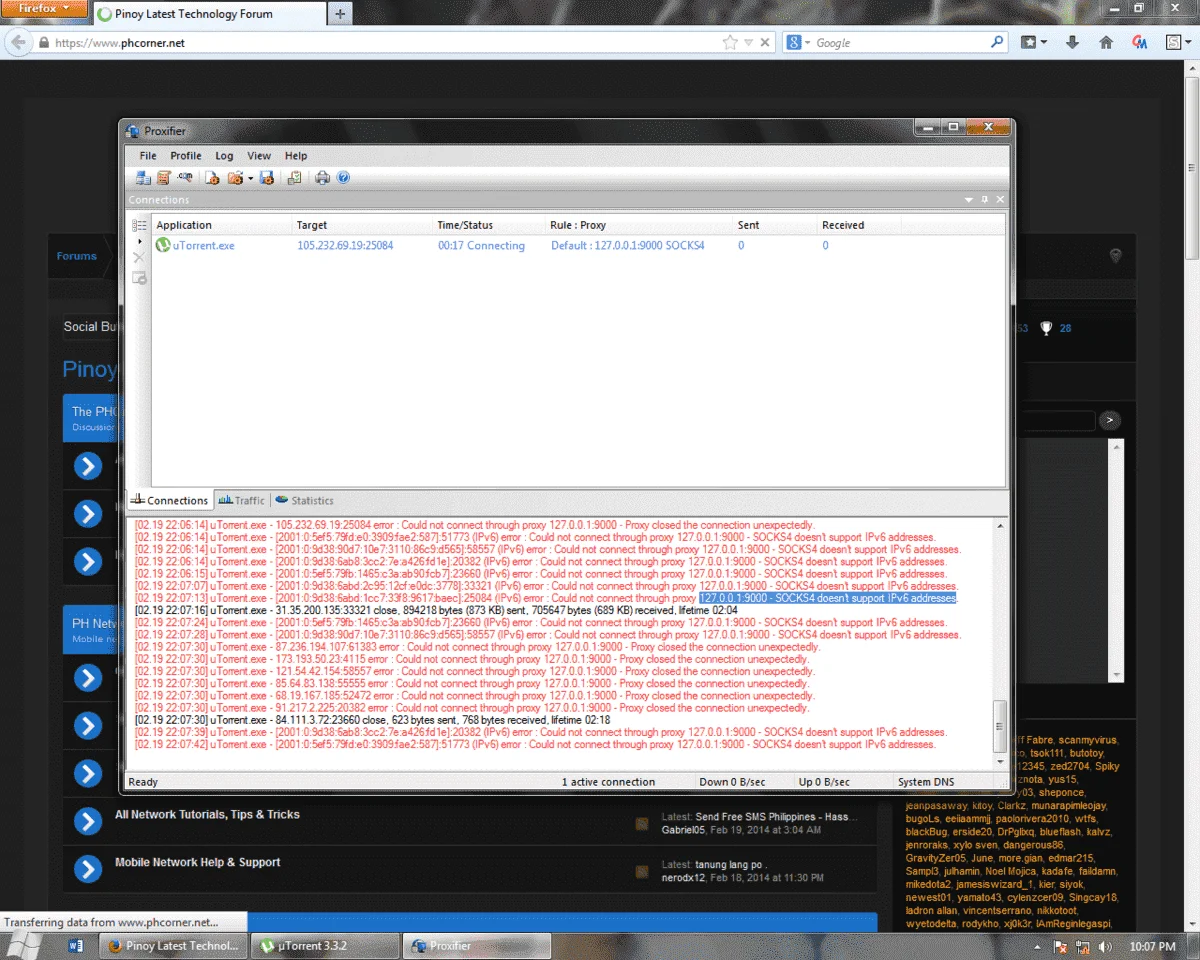1200x960 pixels.
Task: Sort by Application column header
Action: [x=221, y=225]
